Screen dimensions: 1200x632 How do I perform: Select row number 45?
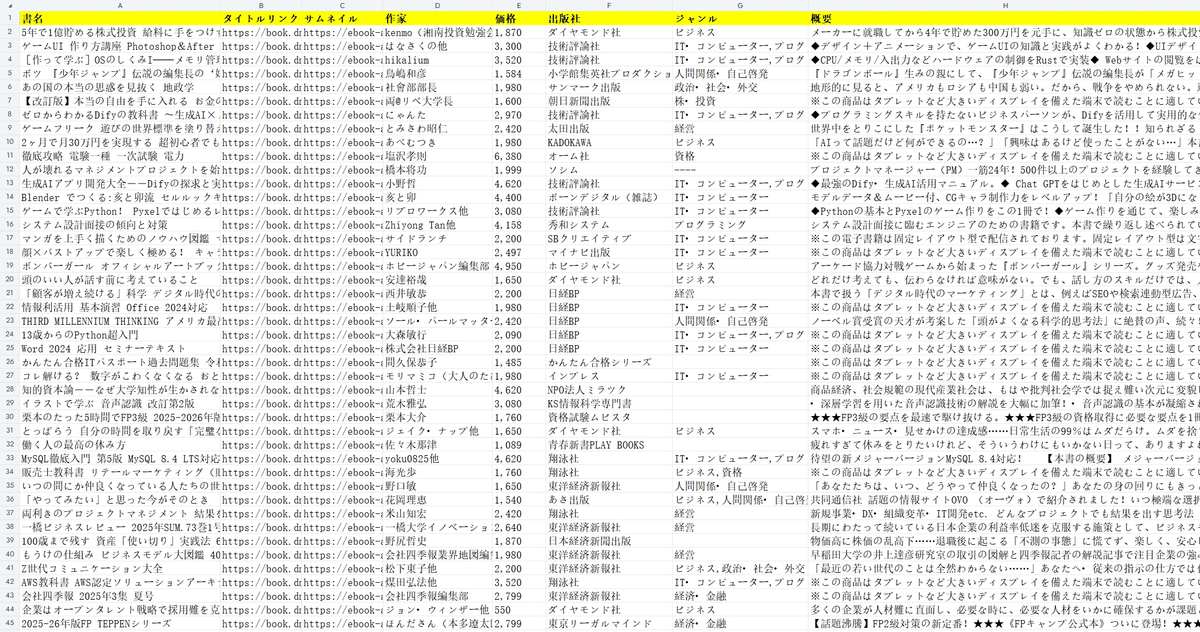pos(9,623)
